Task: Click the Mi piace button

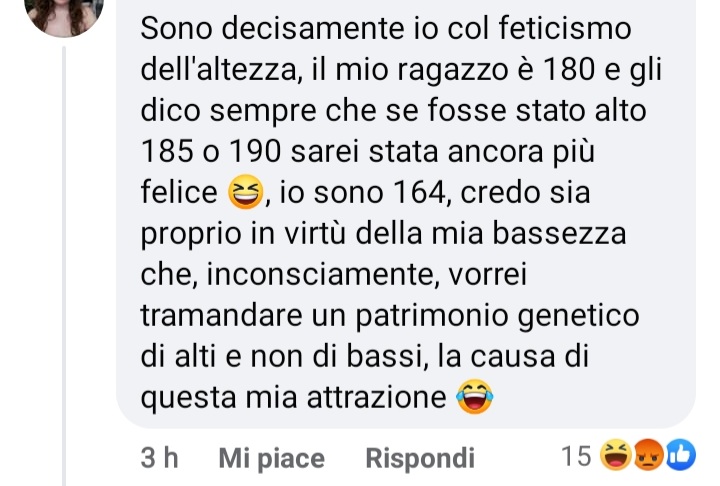Action: click(271, 458)
